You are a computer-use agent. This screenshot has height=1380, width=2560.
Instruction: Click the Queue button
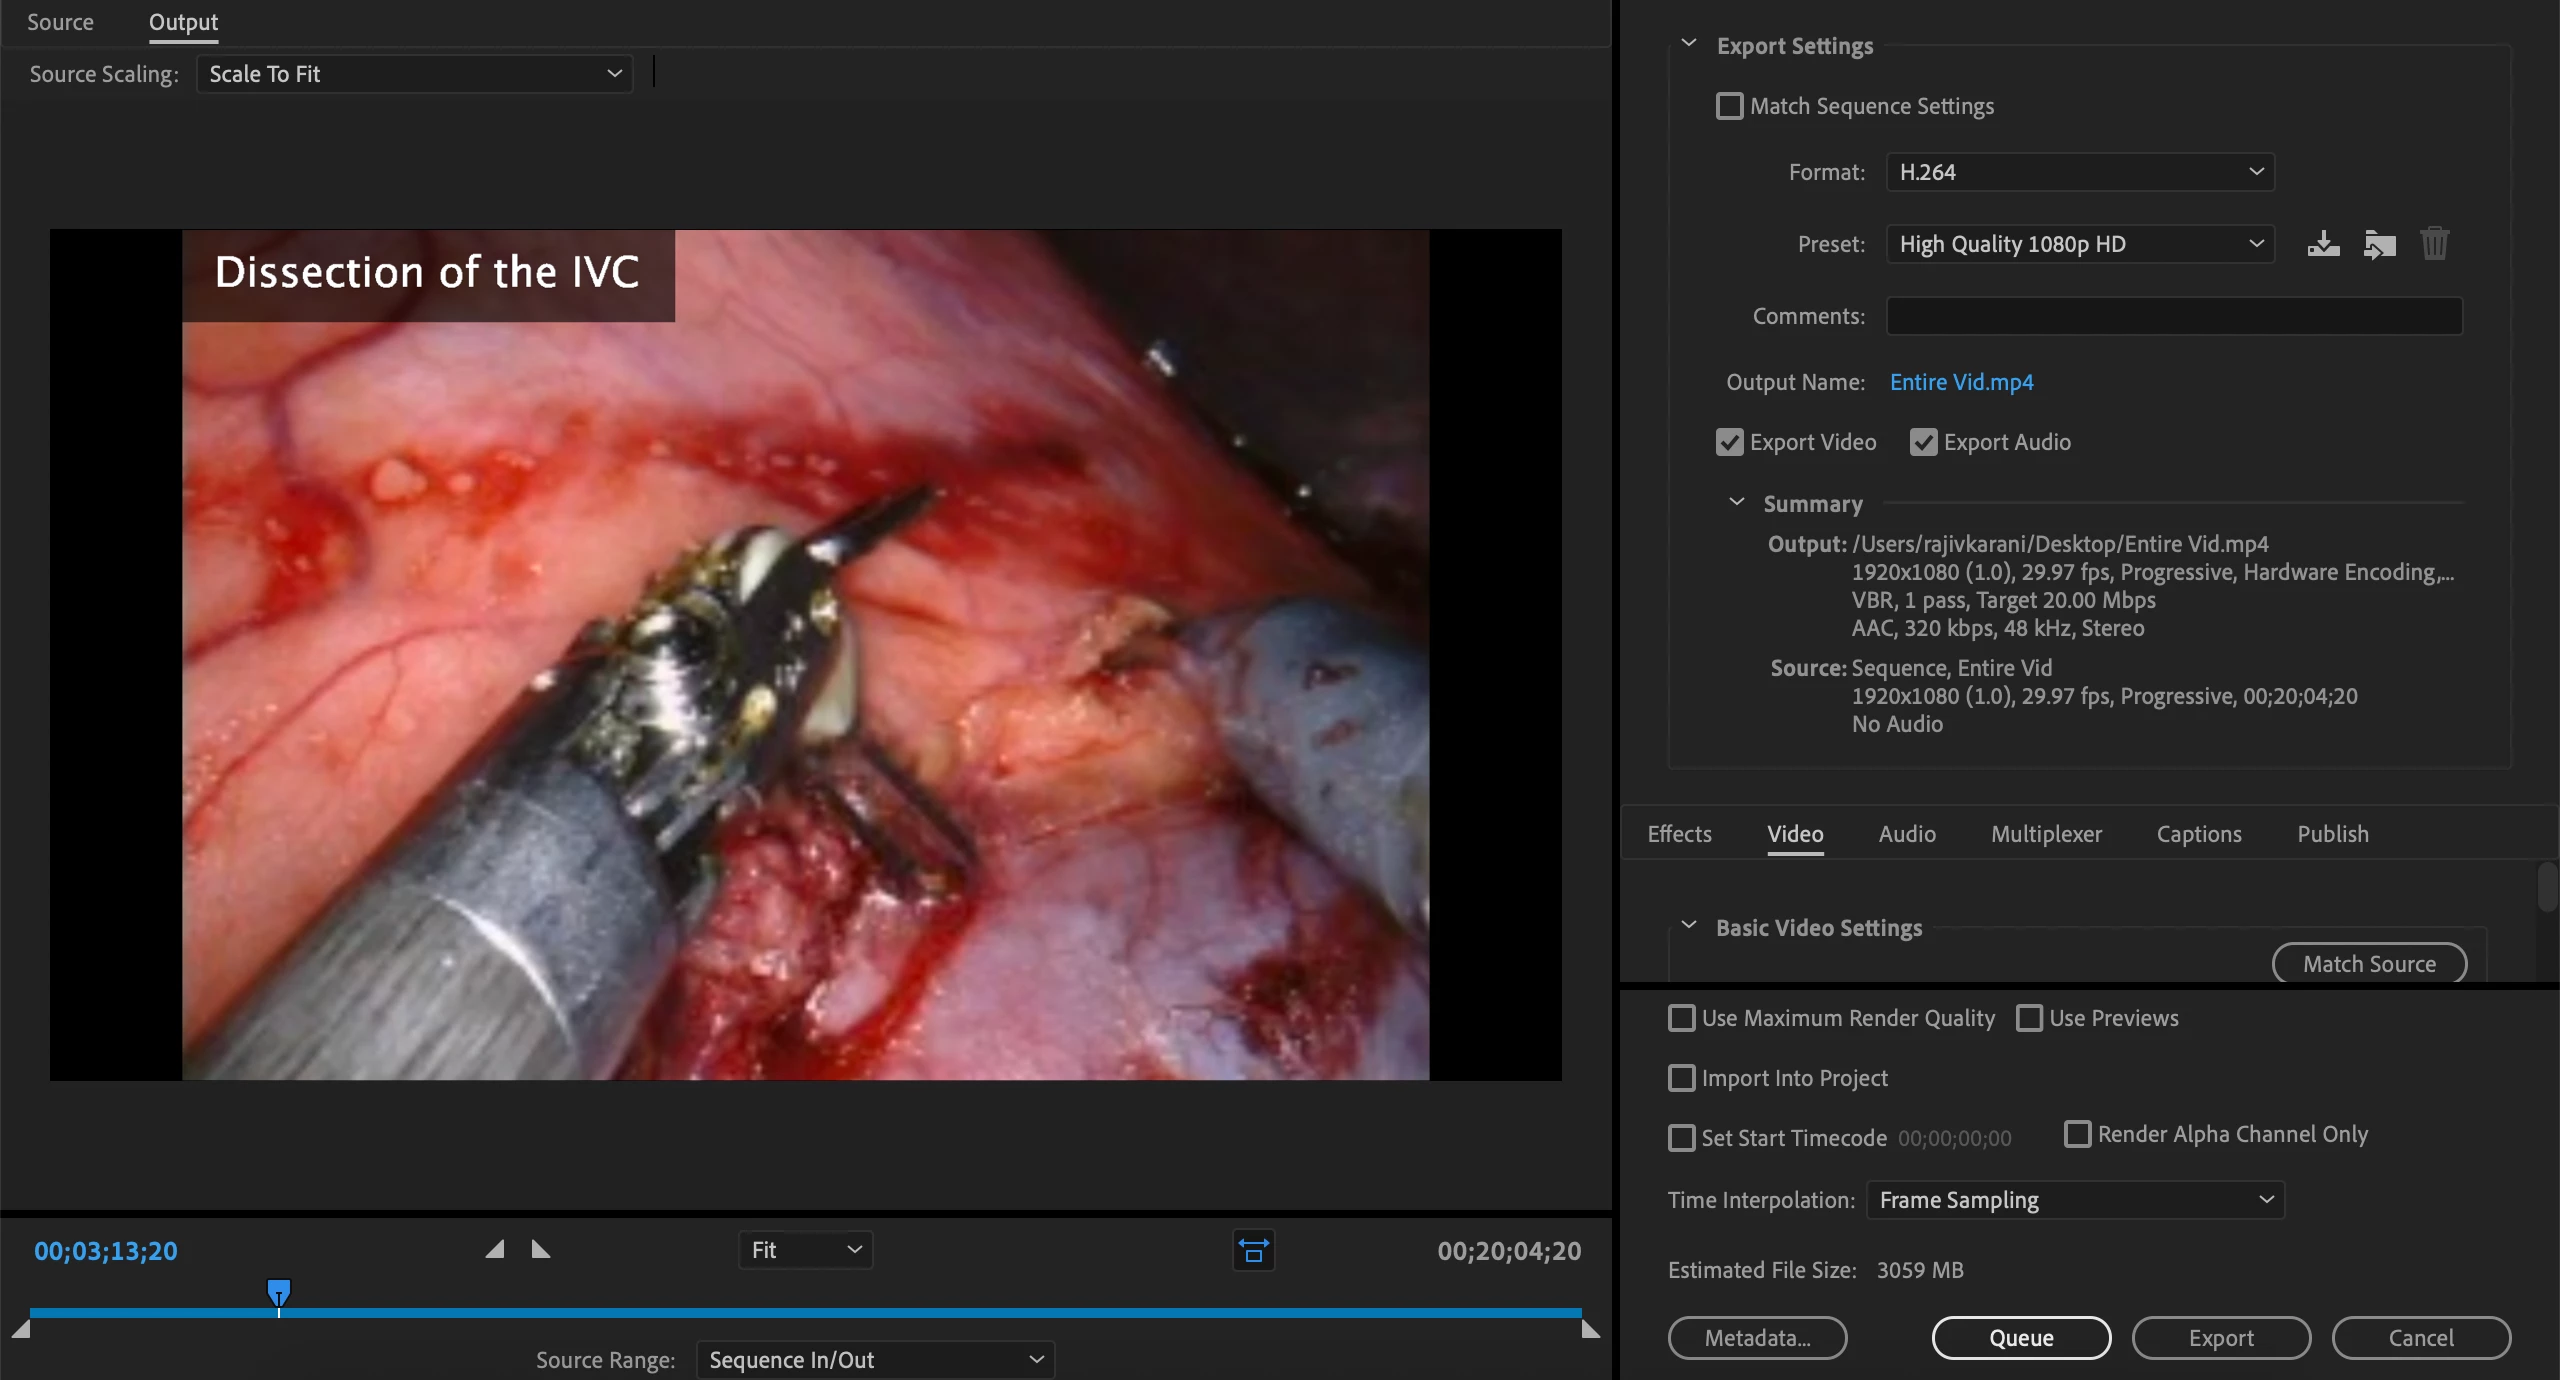pyautogui.click(x=2021, y=1338)
